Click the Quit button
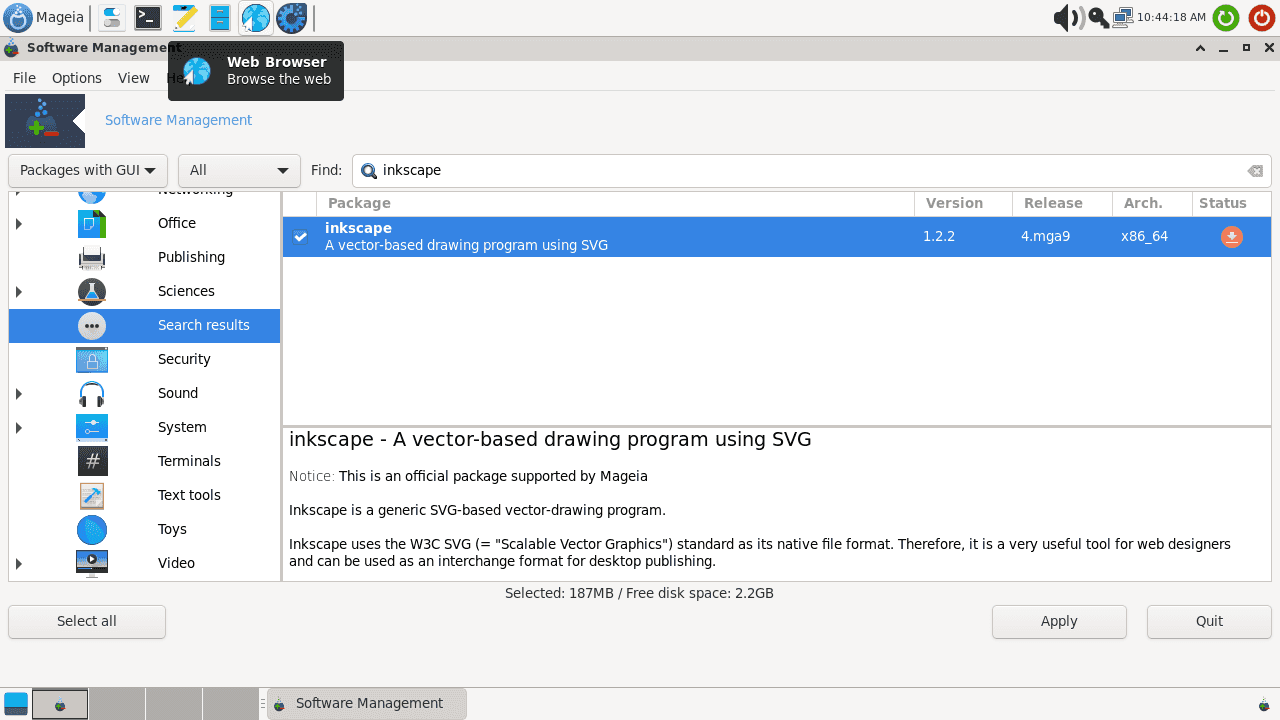Screen dimensions: 1280x720 click(1209, 621)
